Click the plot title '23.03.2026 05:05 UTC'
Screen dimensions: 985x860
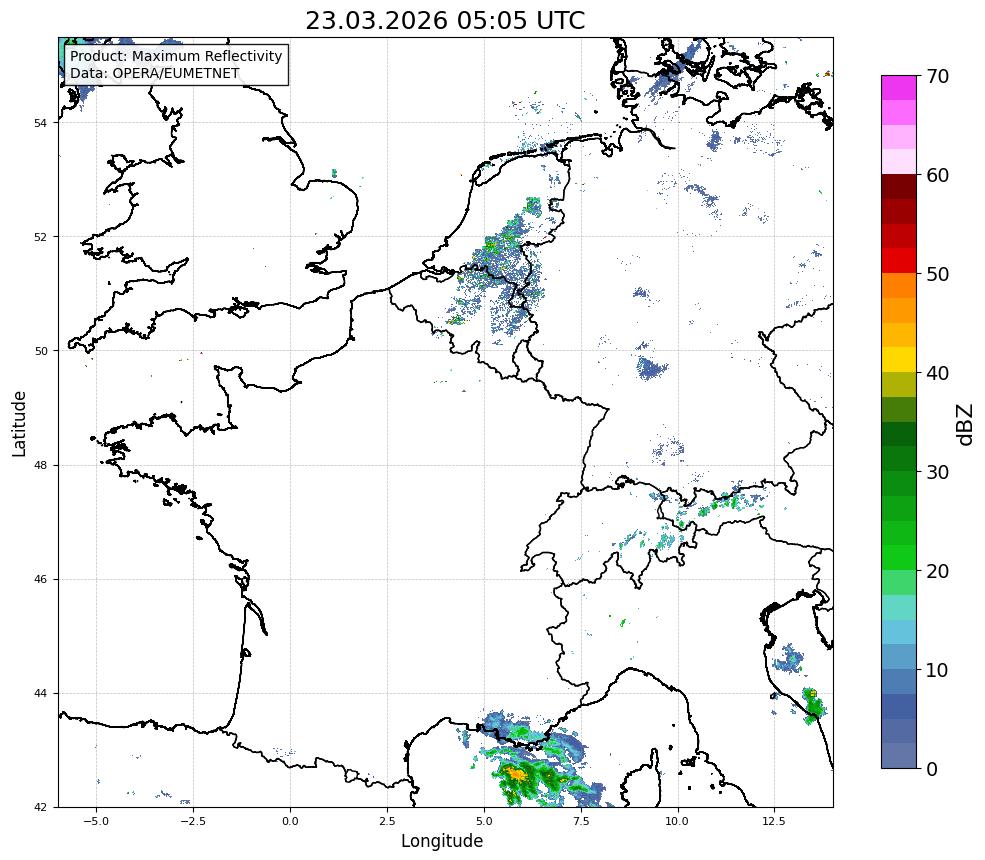pyautogui.click(x=445, y=21)
